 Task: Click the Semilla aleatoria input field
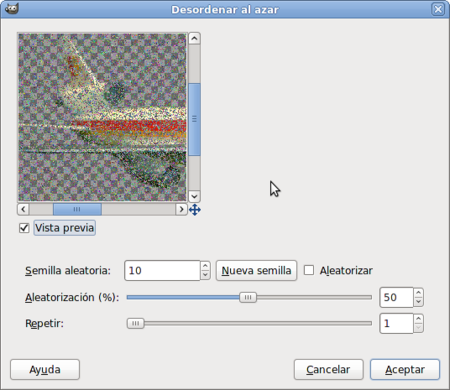pyautogui.click(x=162, y=270)
